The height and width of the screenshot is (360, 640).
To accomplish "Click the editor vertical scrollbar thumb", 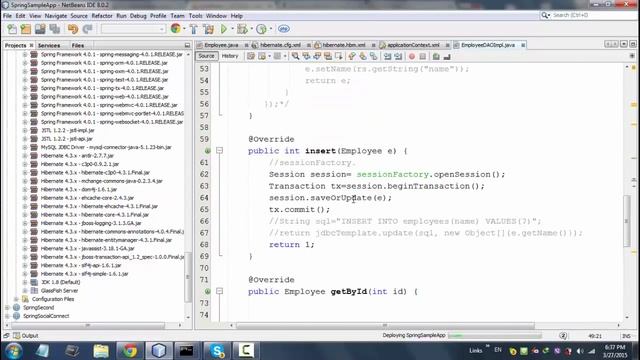I will pyautogui.click(x=627, y=221).
